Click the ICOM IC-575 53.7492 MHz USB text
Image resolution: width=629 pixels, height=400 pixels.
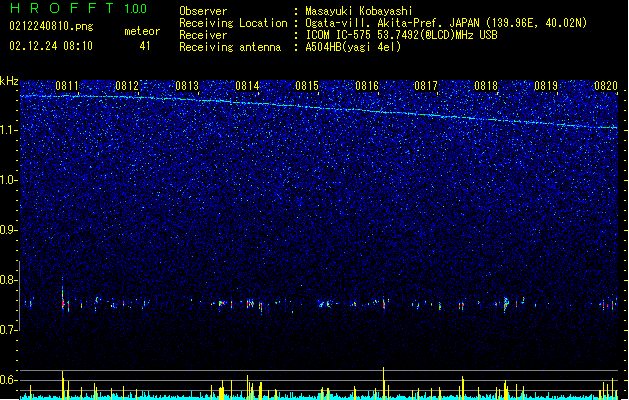(401, 35)
